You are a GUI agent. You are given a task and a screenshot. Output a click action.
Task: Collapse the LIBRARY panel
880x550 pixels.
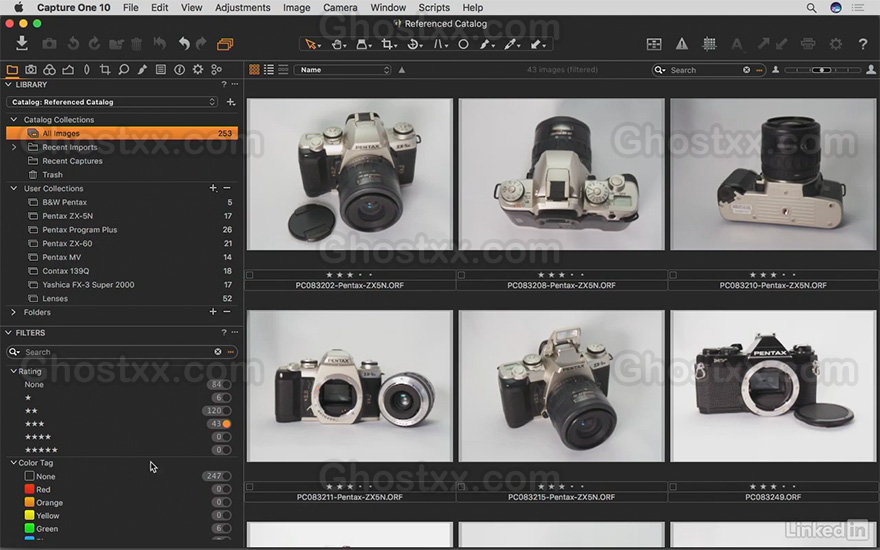coord(8,84)
